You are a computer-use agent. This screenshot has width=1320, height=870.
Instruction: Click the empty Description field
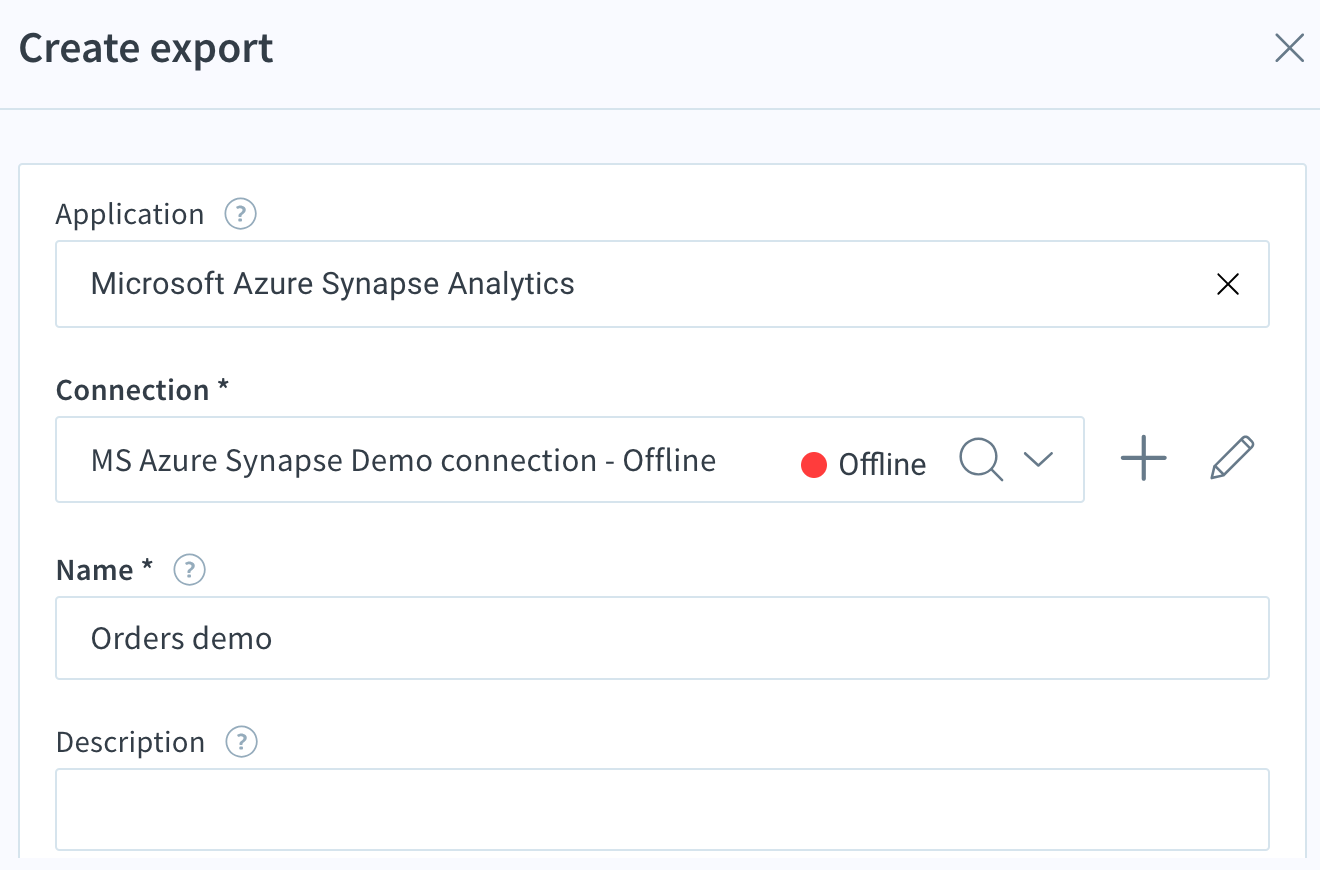click(x=662, y=809)
